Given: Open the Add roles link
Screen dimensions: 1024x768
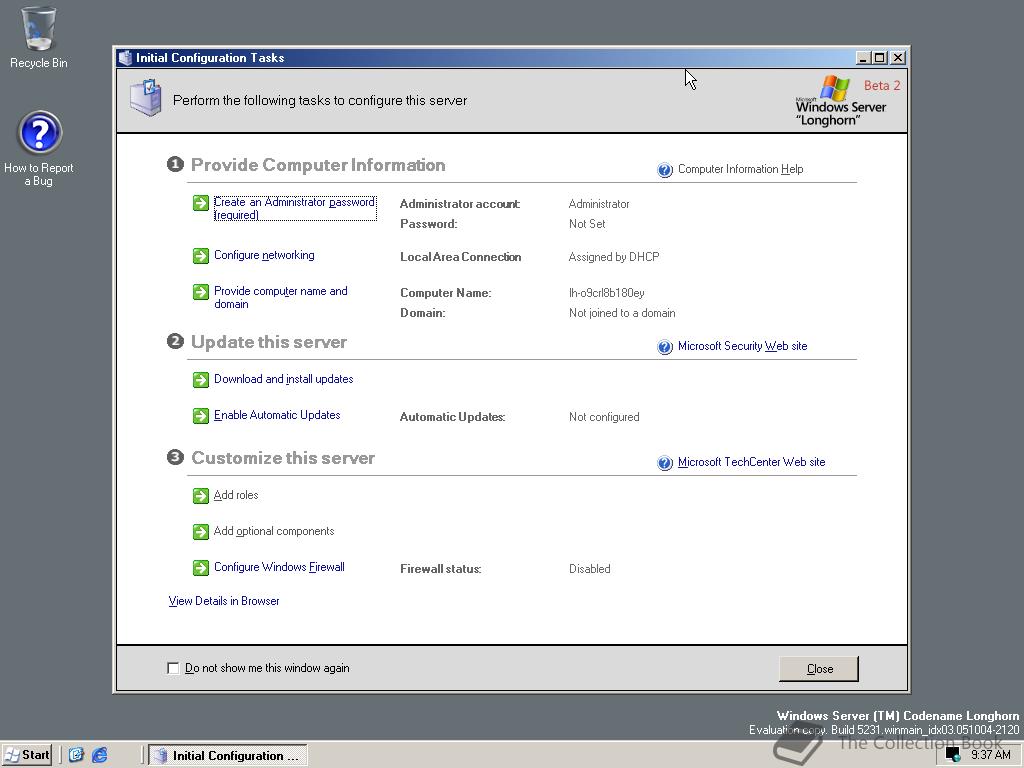Looking at the screenshot, I should point(236,495).
